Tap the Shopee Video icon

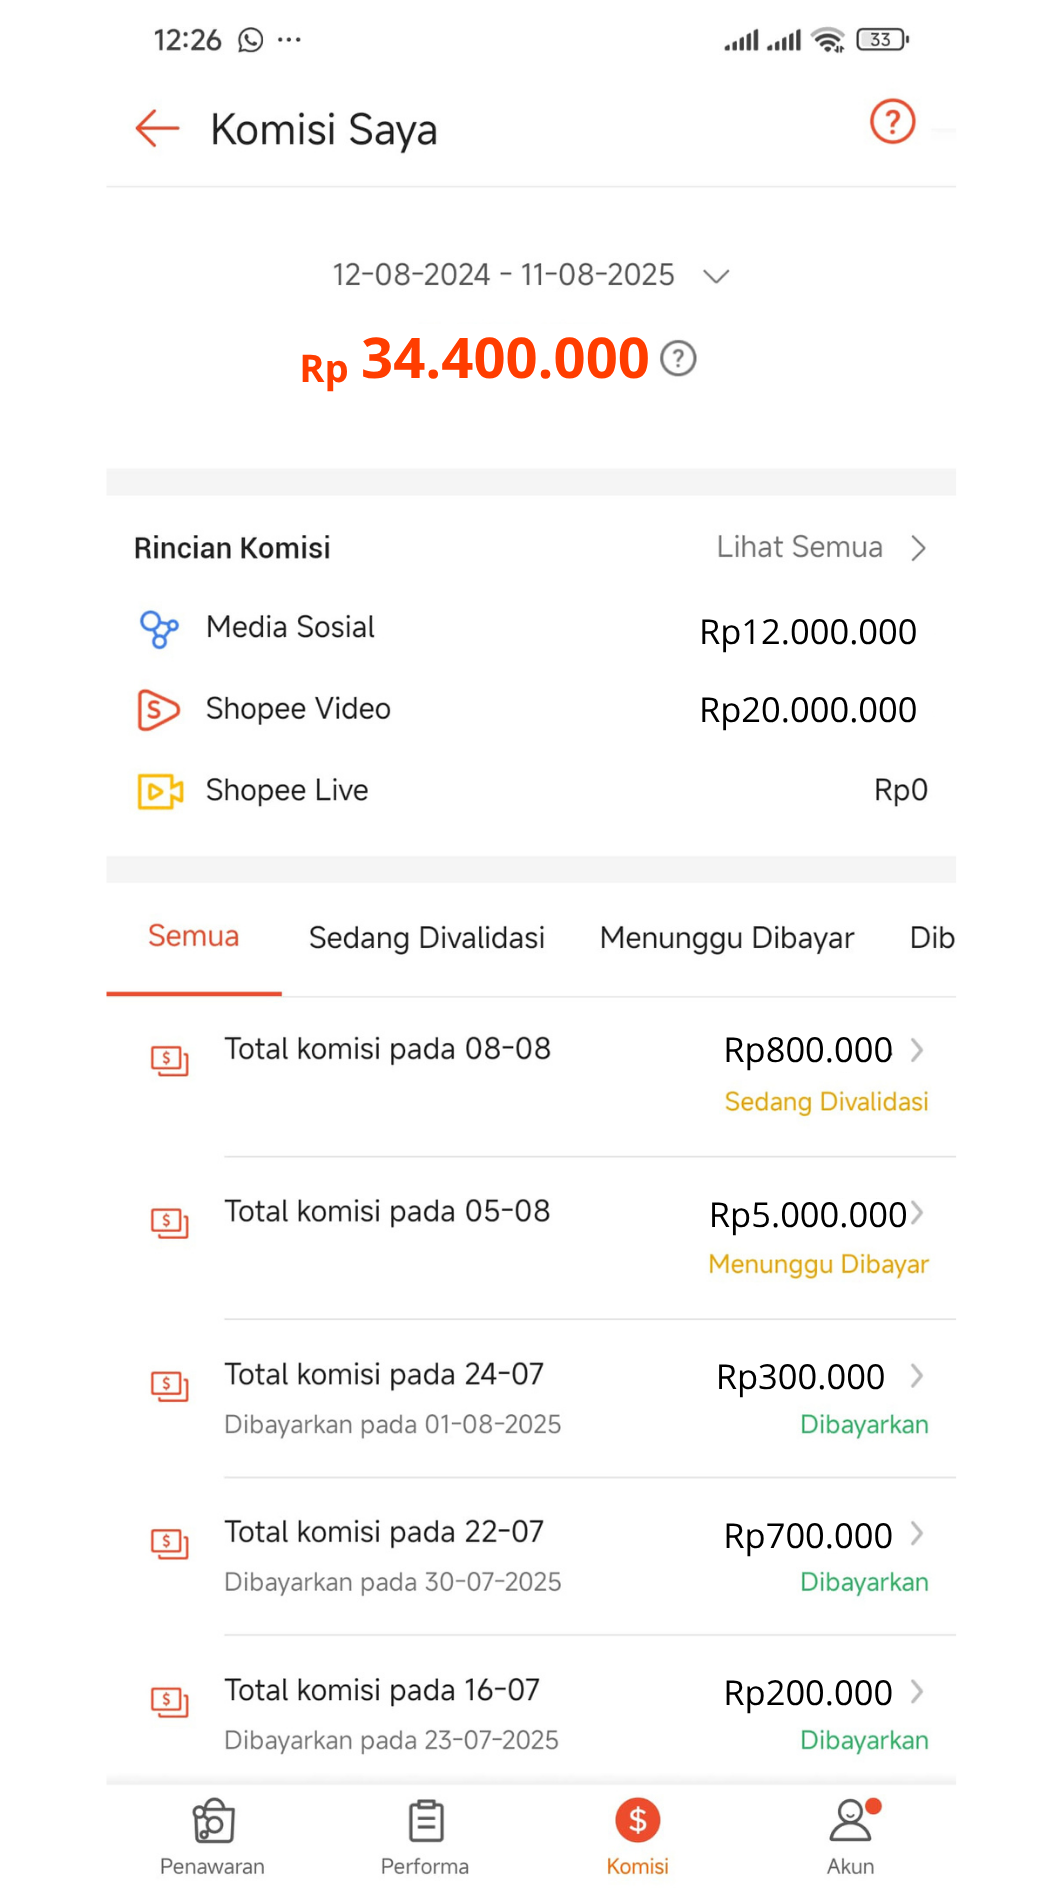(x=158, y=710)
